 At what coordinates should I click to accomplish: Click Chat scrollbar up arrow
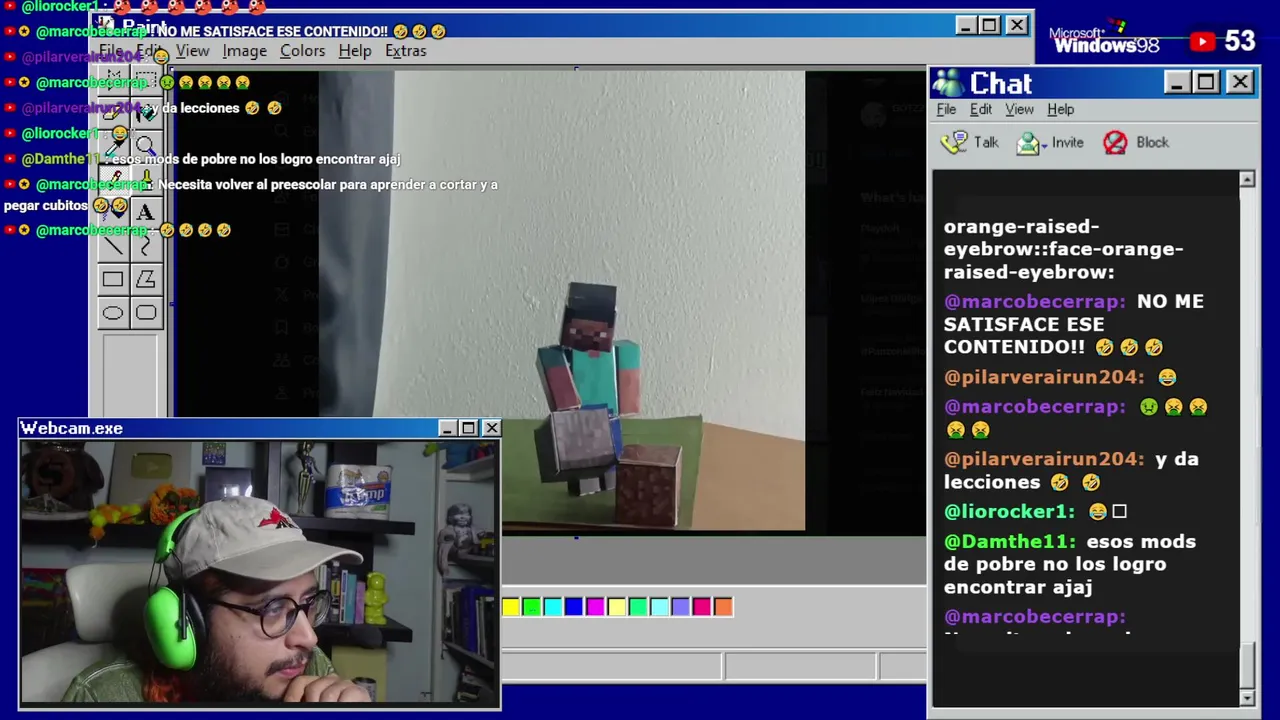click(x=1247, y=179)
